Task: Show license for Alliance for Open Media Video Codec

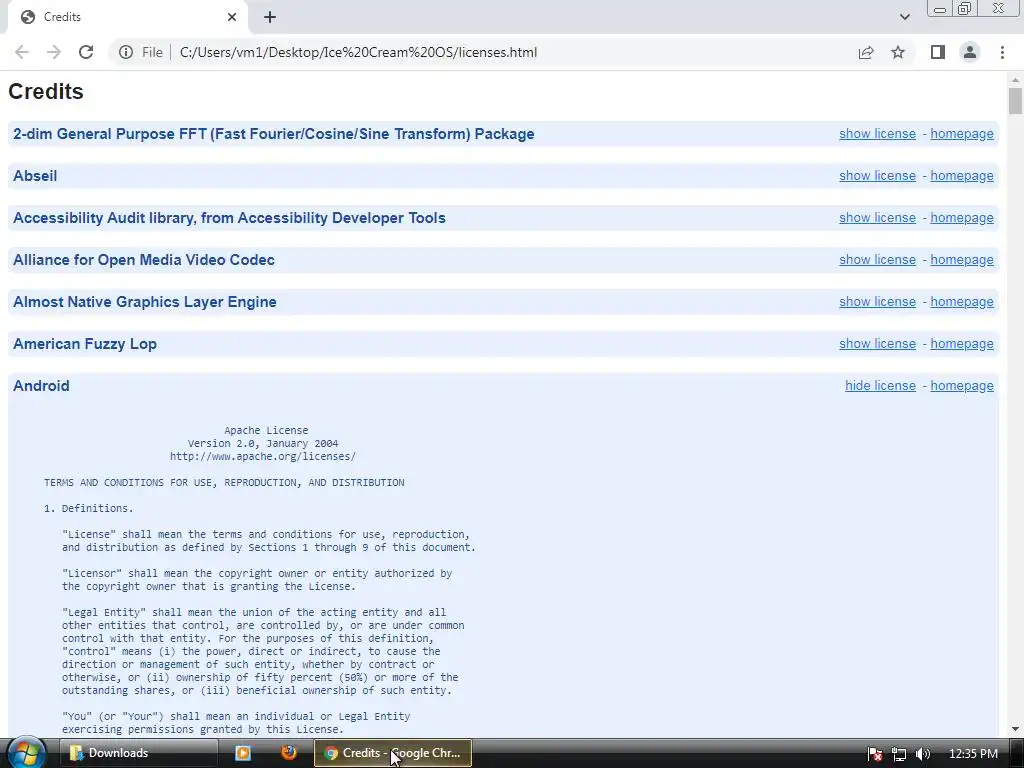Action: (x=877, y=260)
